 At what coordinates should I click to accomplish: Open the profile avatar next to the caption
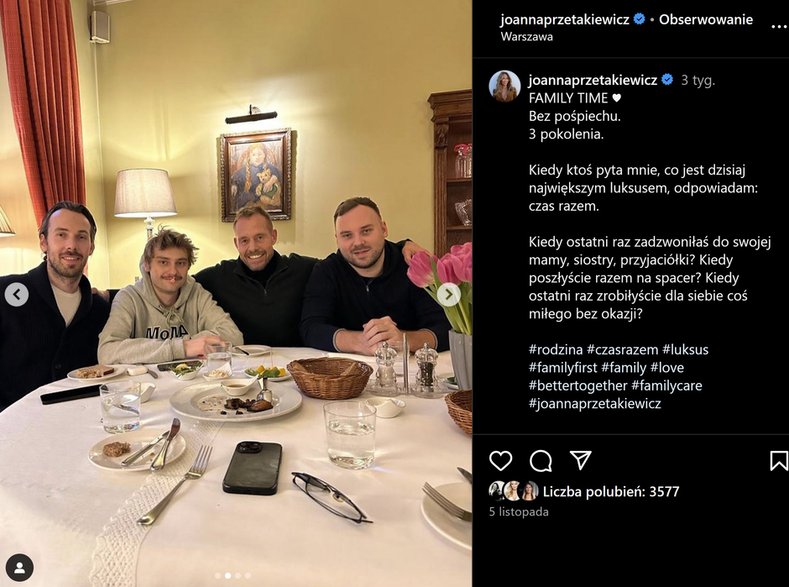pos(504,86)
